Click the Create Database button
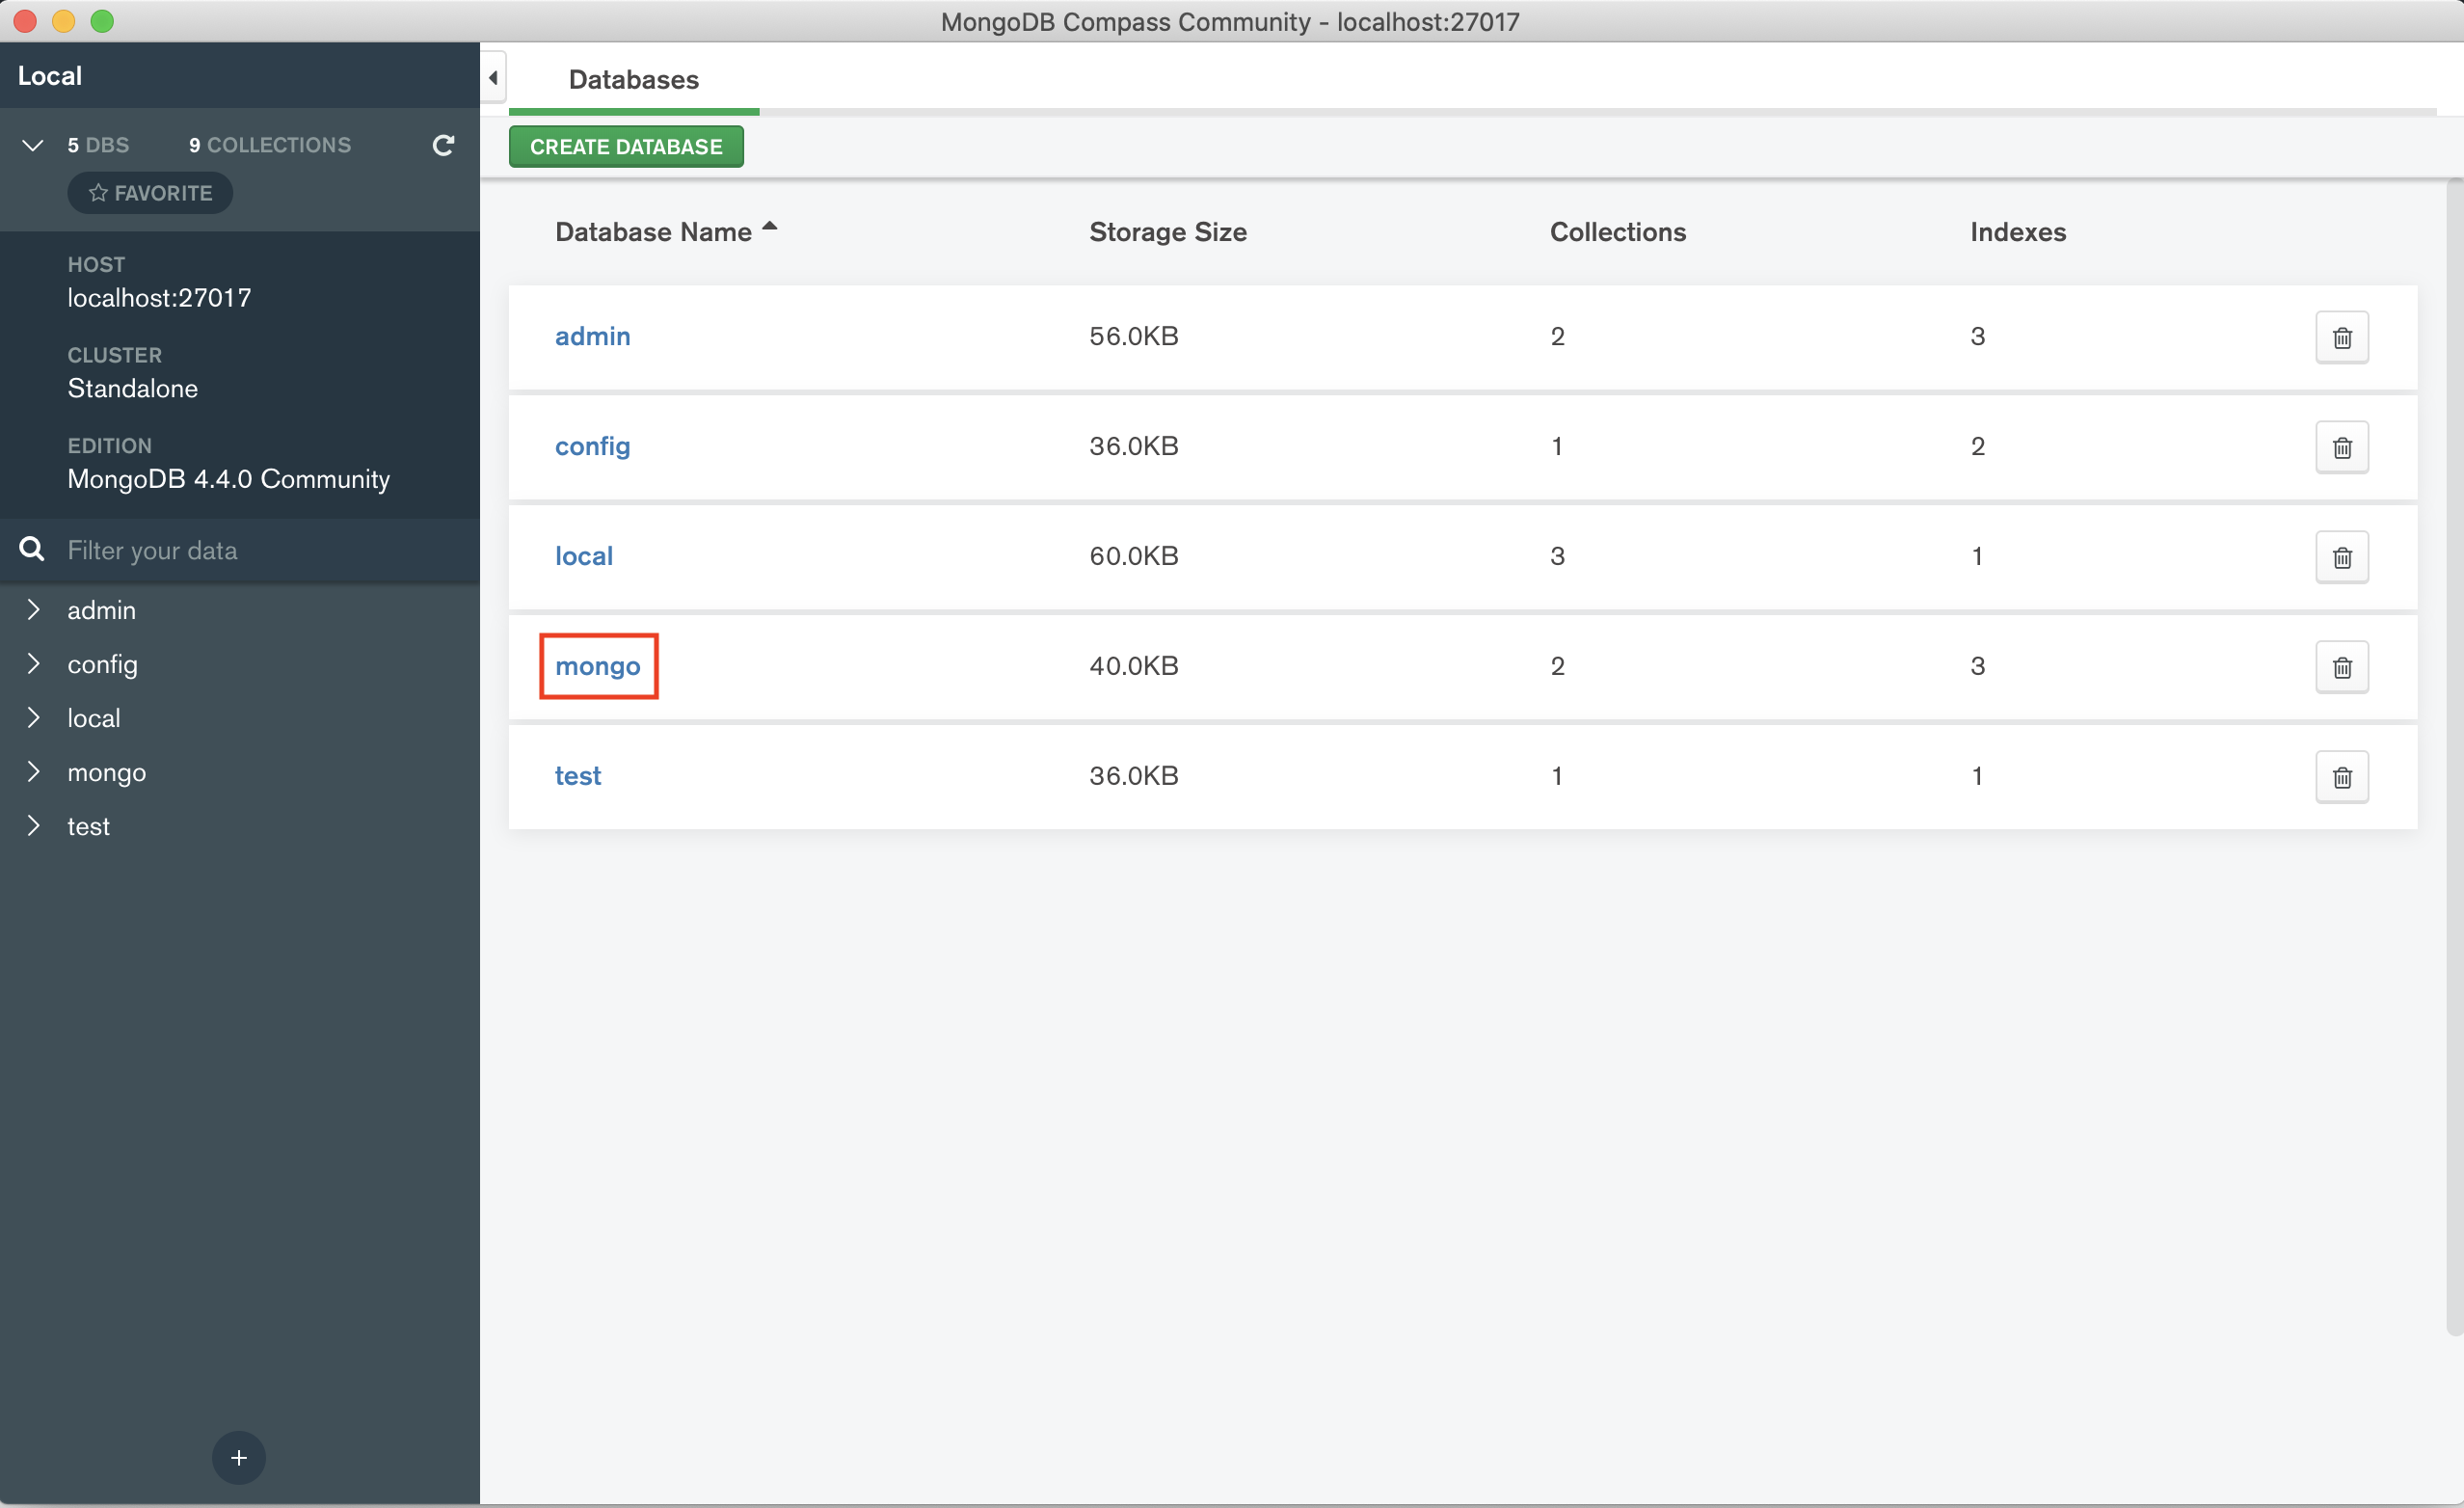 (626, 147)
